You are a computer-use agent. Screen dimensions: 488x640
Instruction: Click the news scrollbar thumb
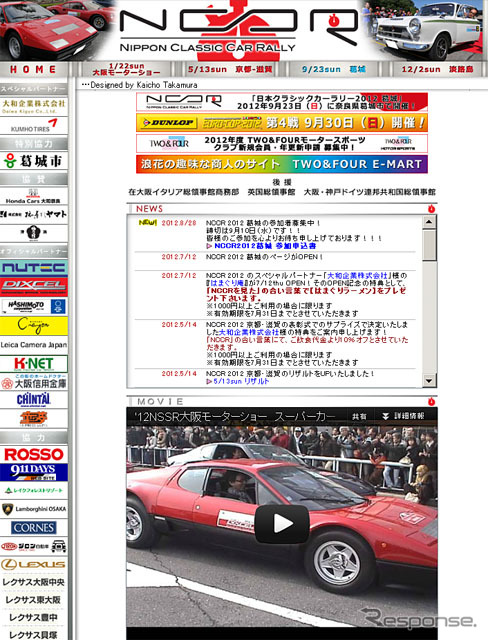429,244
